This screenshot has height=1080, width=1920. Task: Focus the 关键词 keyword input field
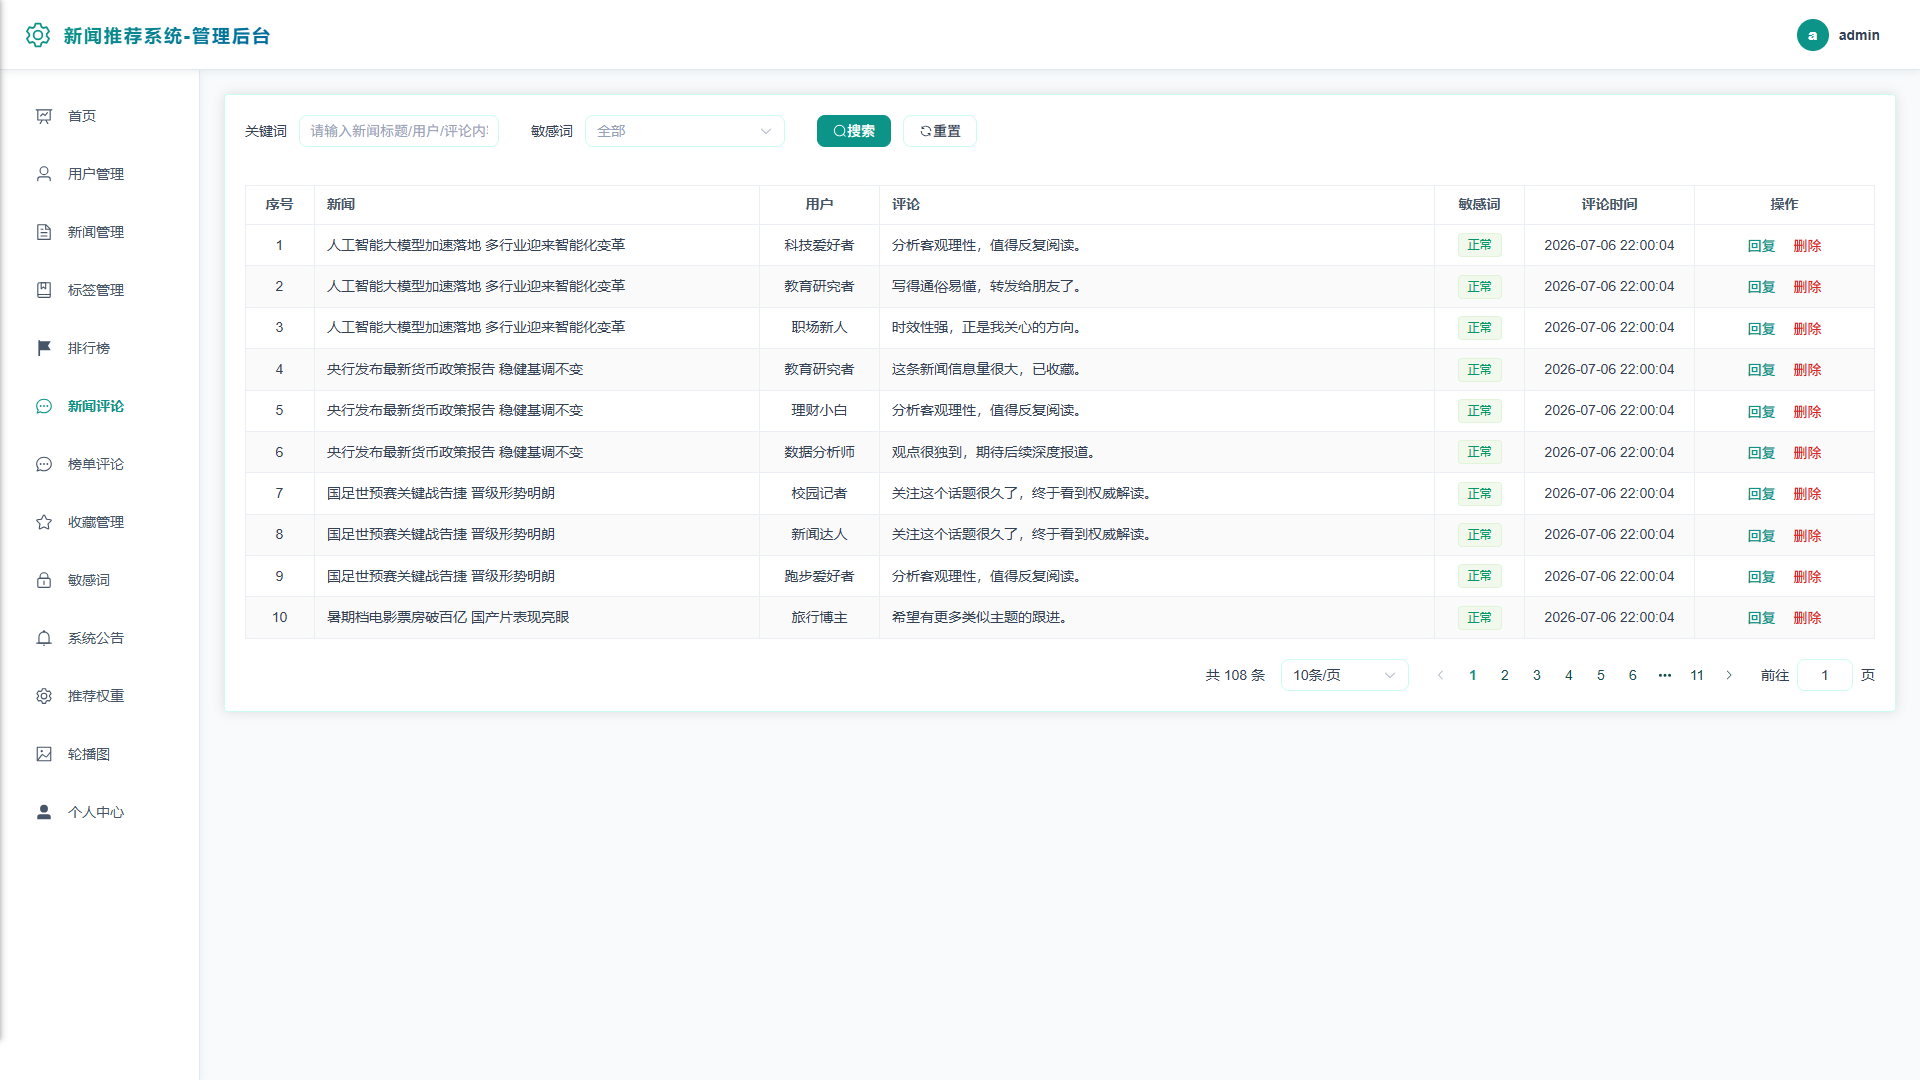coord(399,131)
